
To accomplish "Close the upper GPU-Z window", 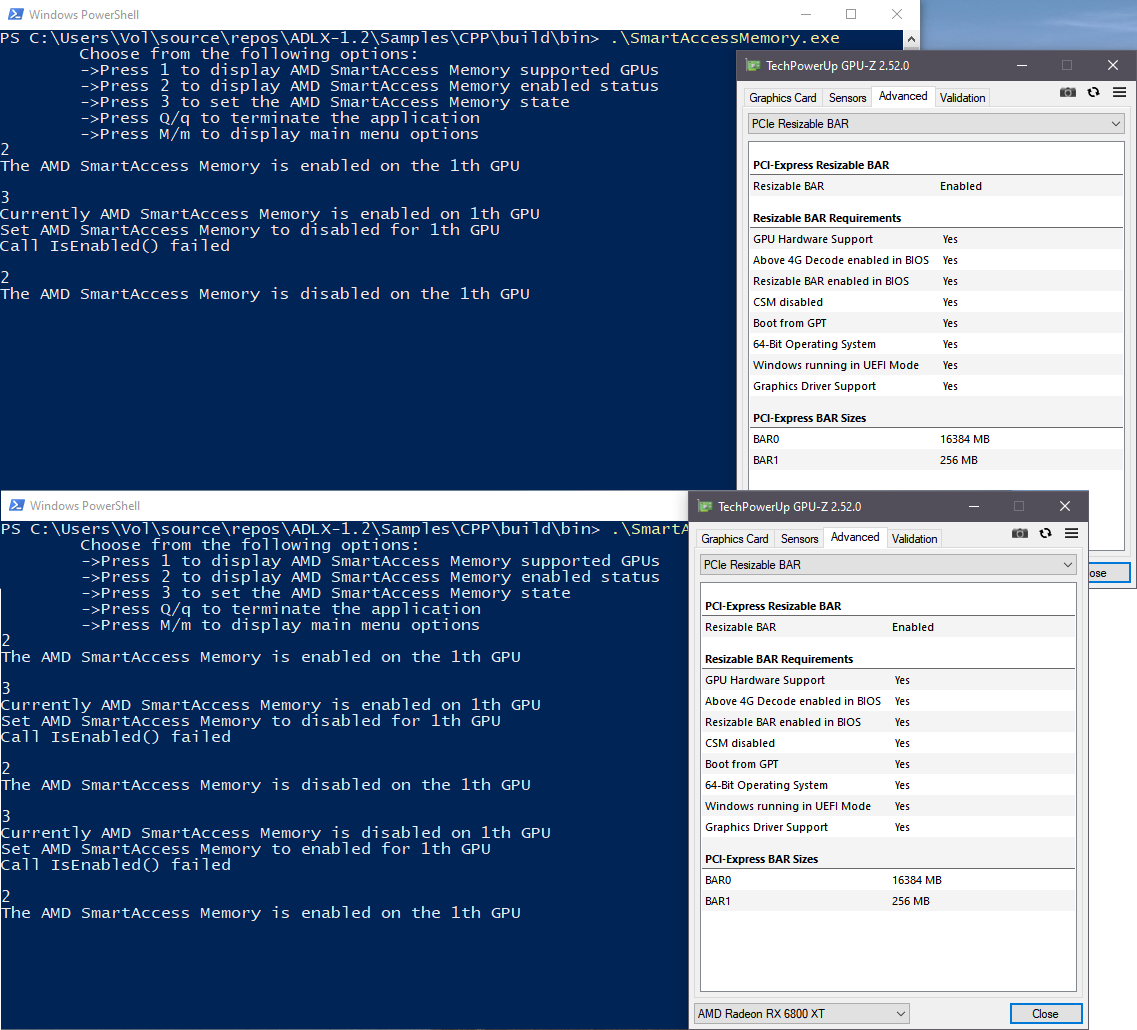I will point(1113,65).
